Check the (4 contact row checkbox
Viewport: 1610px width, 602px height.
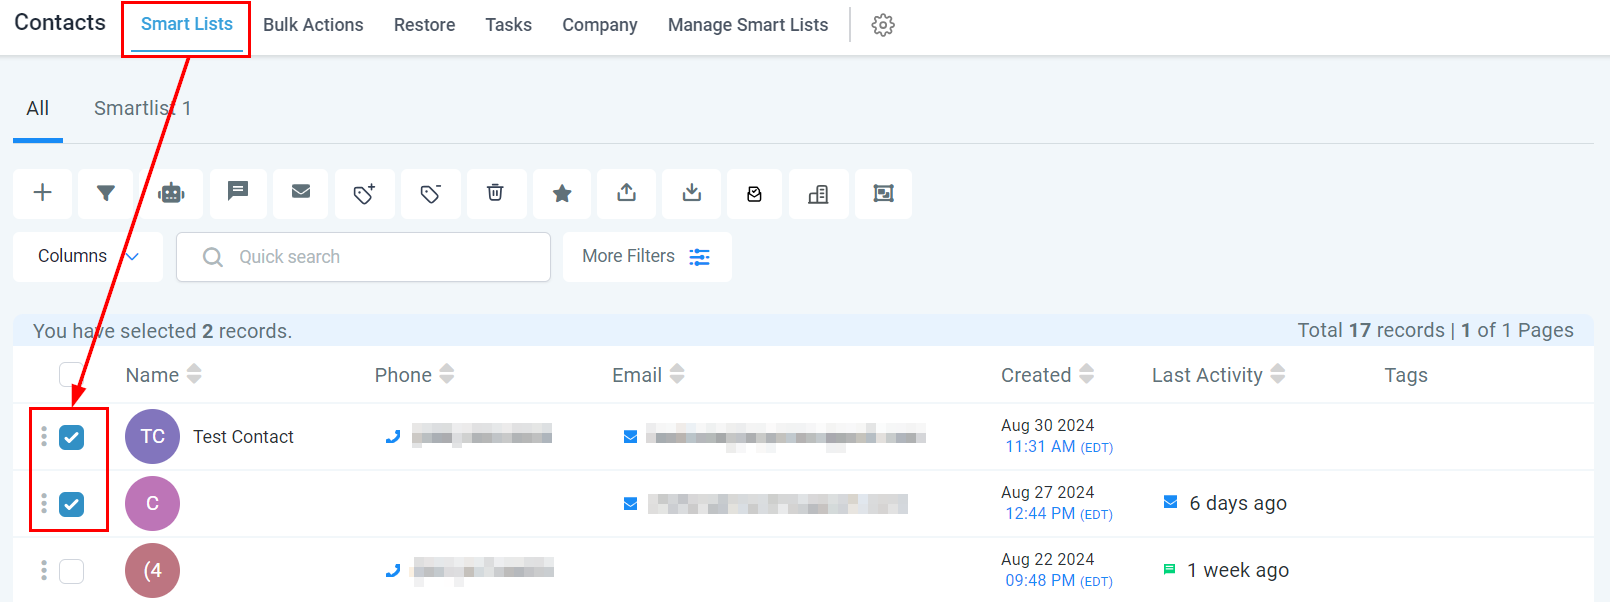(x=71, y=571)
